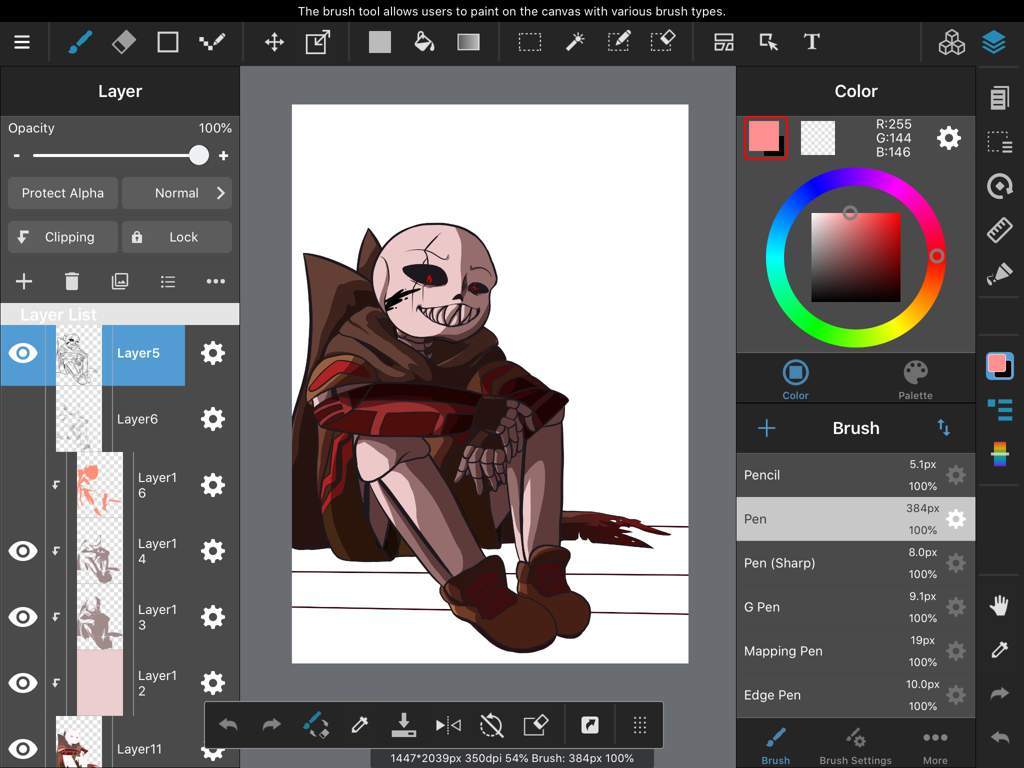
Task: Click the pink foreground color swatch
Action: [x=763, y=136]
